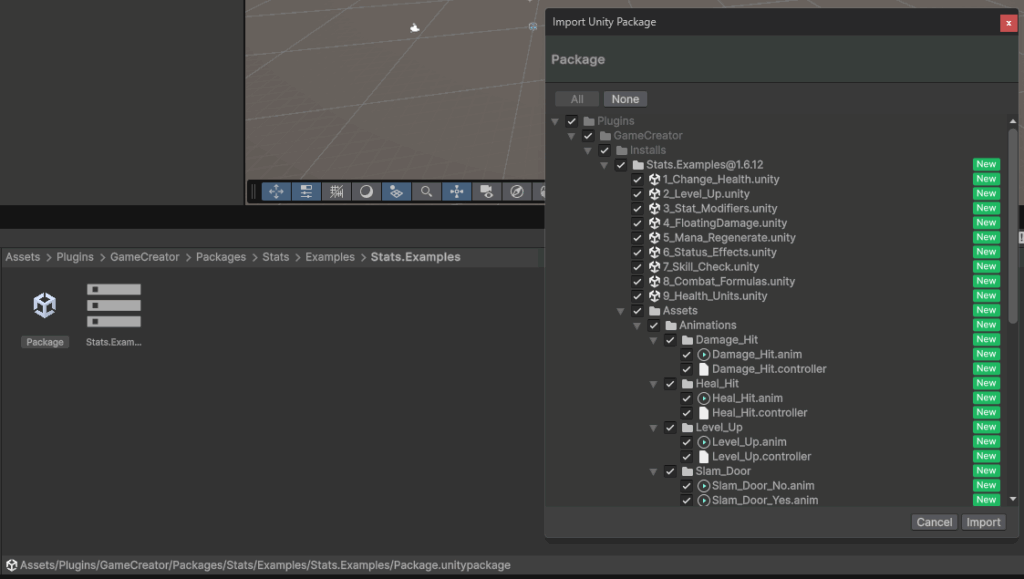Uncheck the Slam_Door_No.anim checkbox
The height and width of the screenshot is (579, 1024).
686,486
